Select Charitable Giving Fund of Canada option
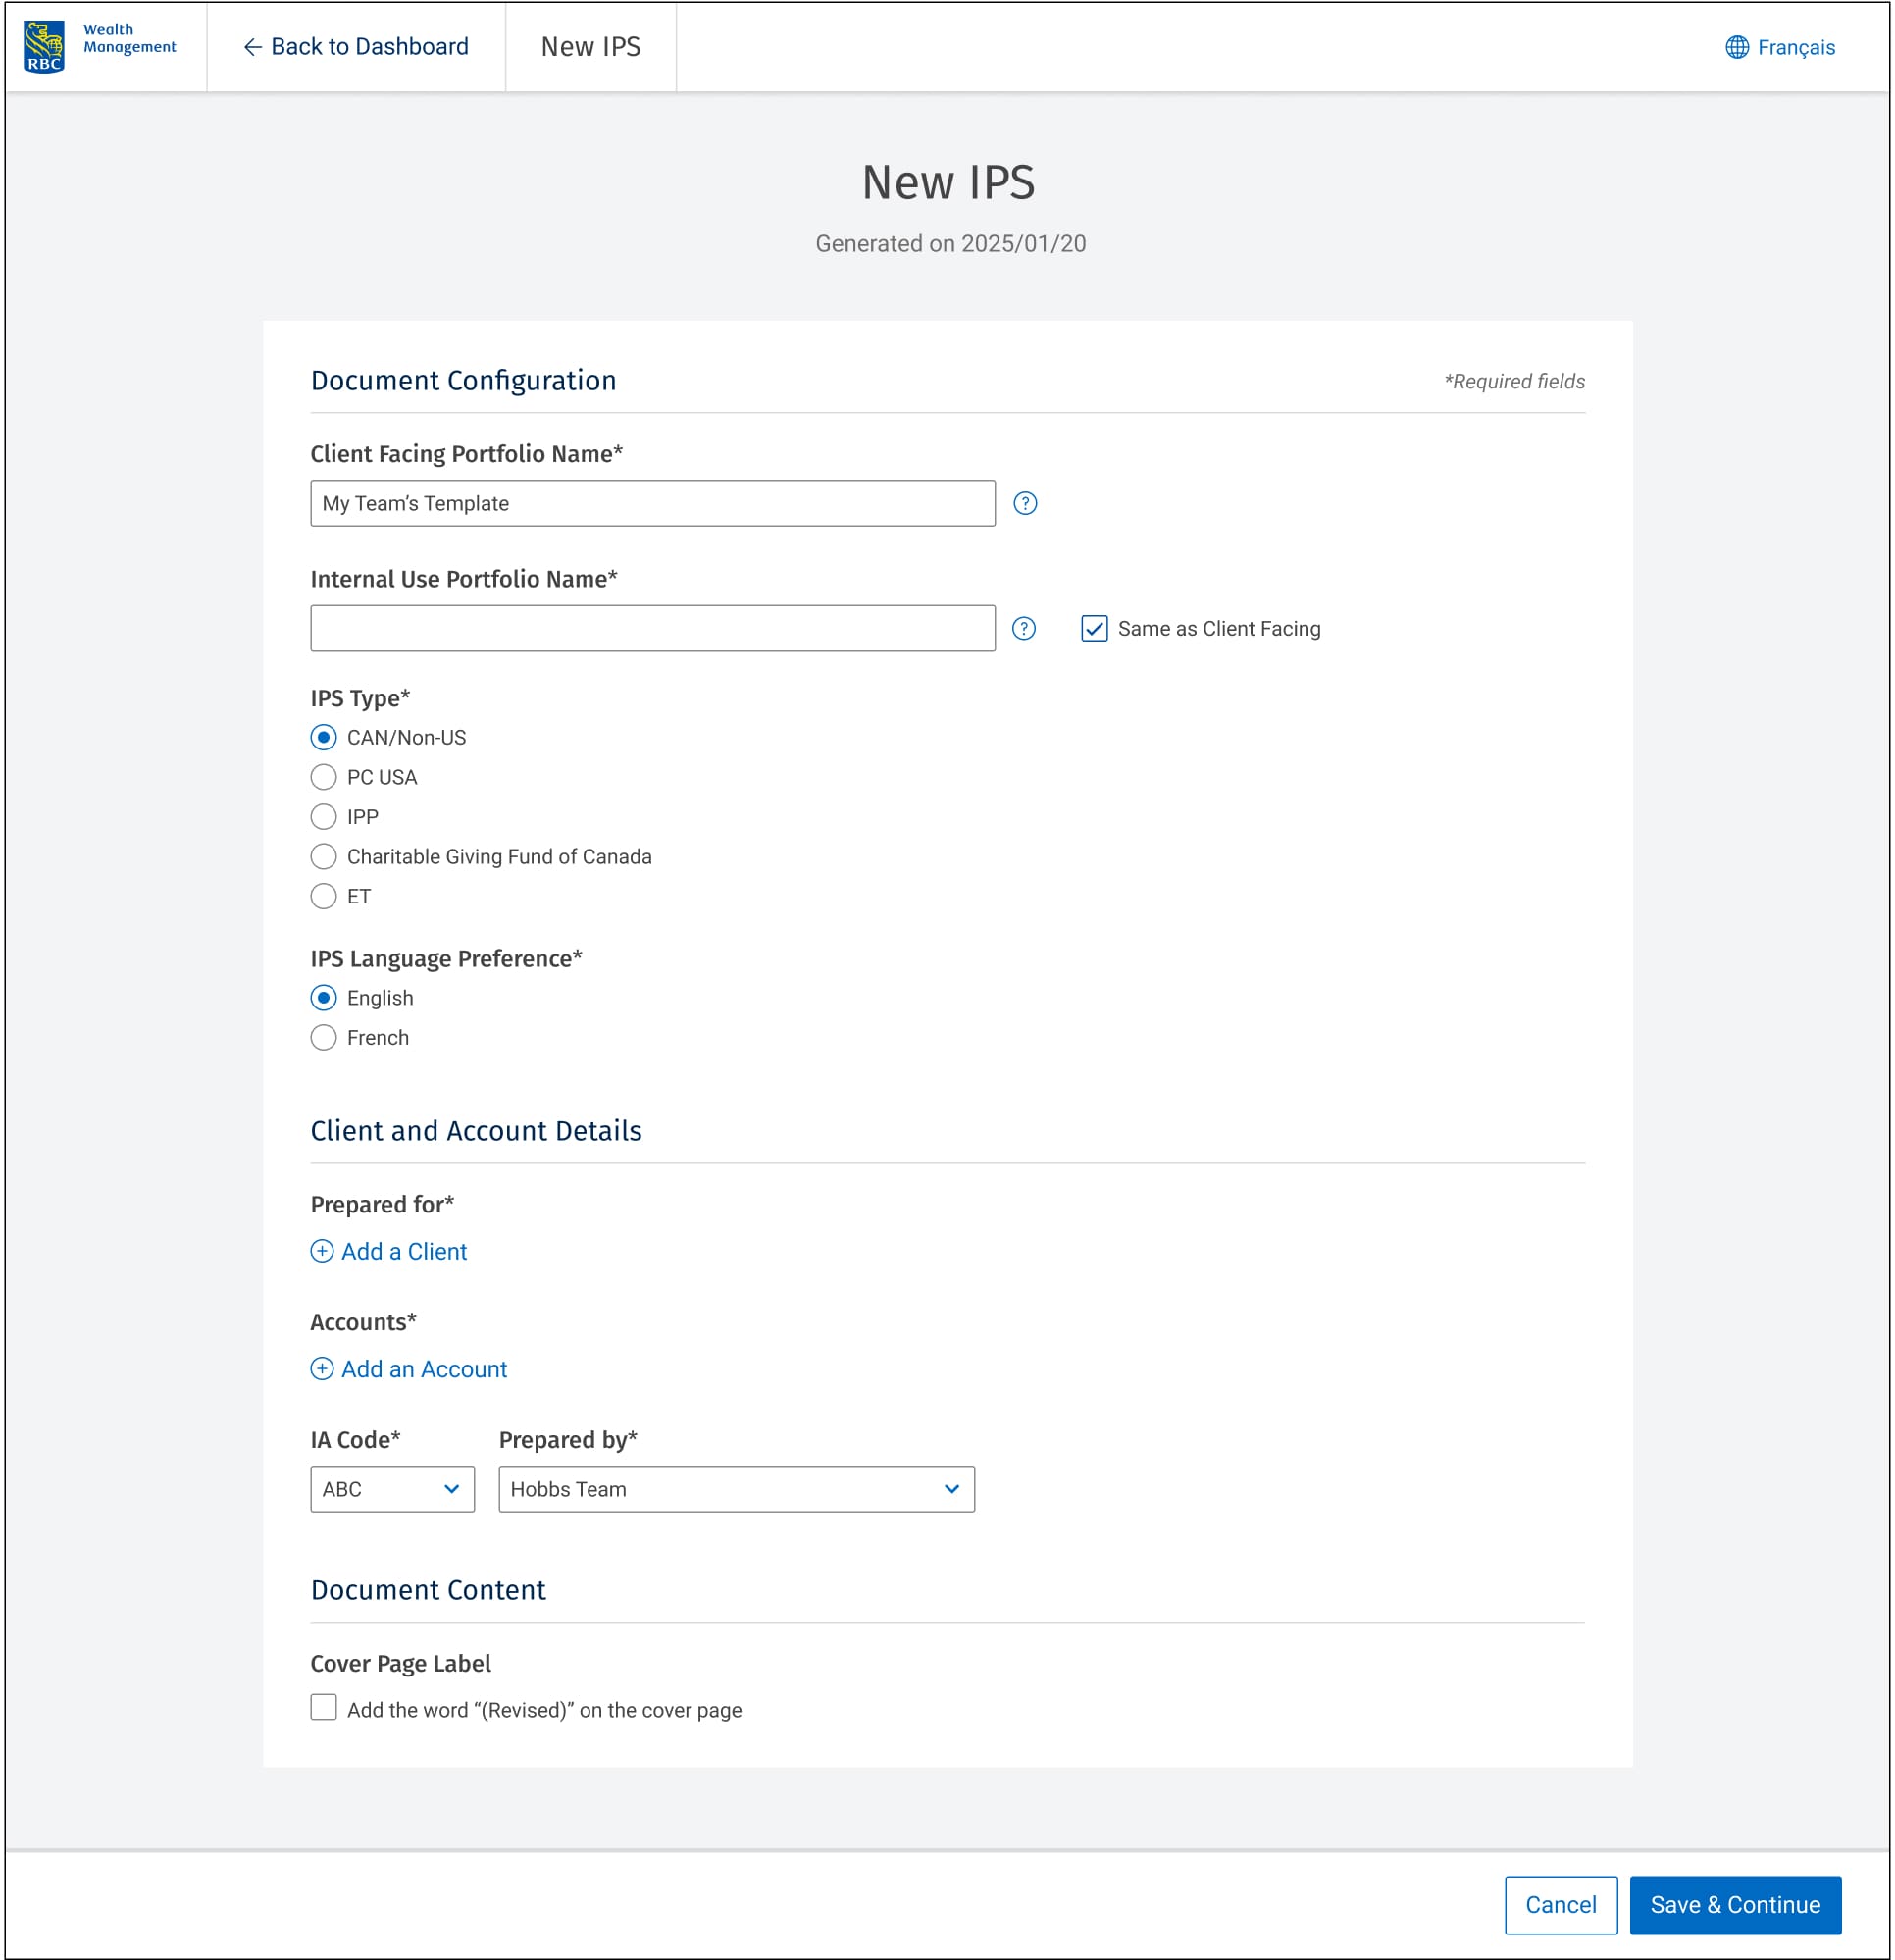 (x=323, y=856)
